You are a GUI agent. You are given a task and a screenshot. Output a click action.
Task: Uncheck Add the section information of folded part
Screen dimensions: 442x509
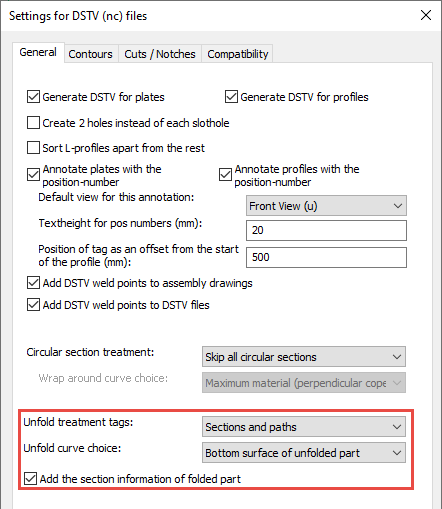point(30,479)
